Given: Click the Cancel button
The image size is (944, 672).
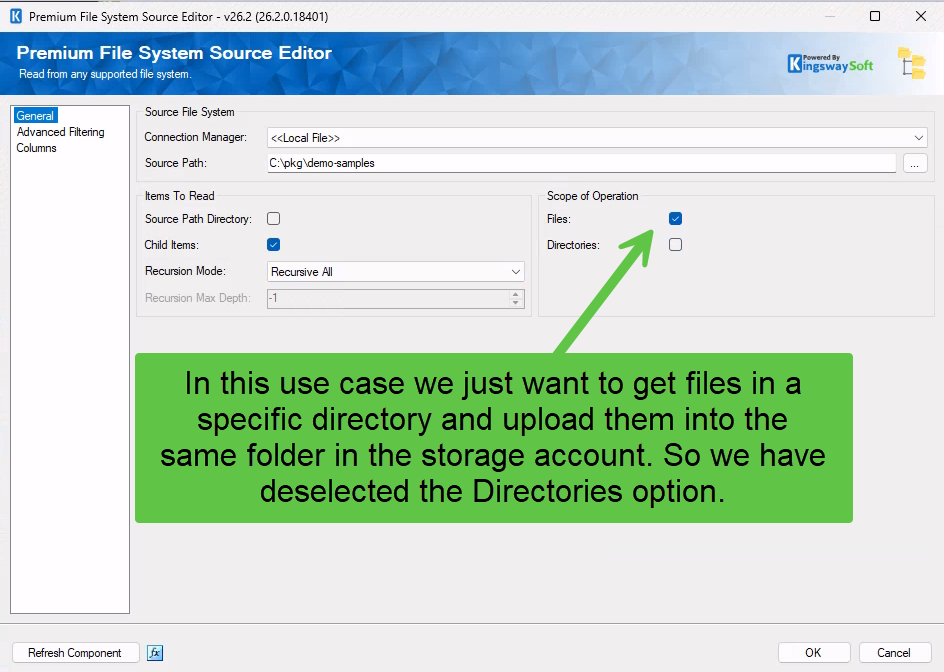Looking at the screenshot, I should pyautogui.click(x=895, y=653).
